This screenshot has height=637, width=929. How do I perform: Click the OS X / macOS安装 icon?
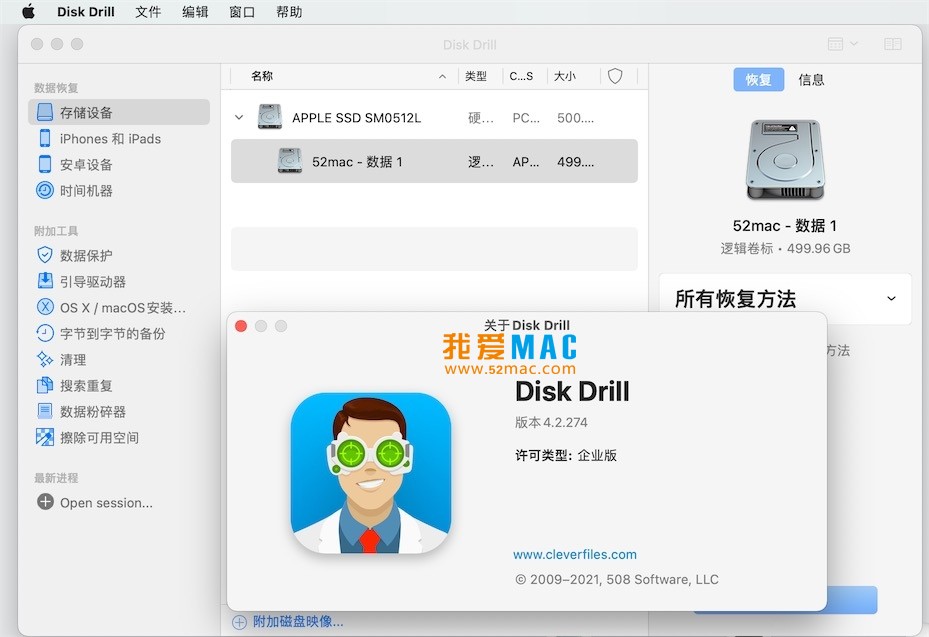pos(45,307)
